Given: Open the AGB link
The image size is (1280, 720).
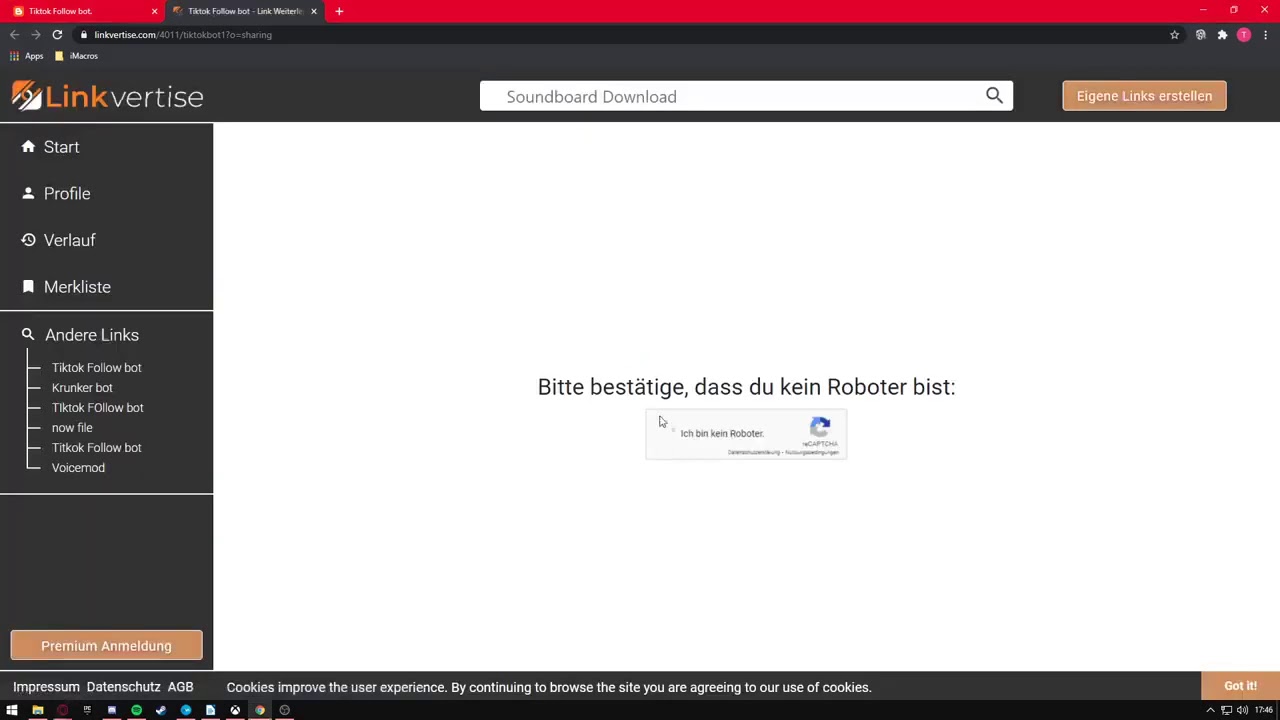Looking at the screenshot, I should click(x=180, y=687).
